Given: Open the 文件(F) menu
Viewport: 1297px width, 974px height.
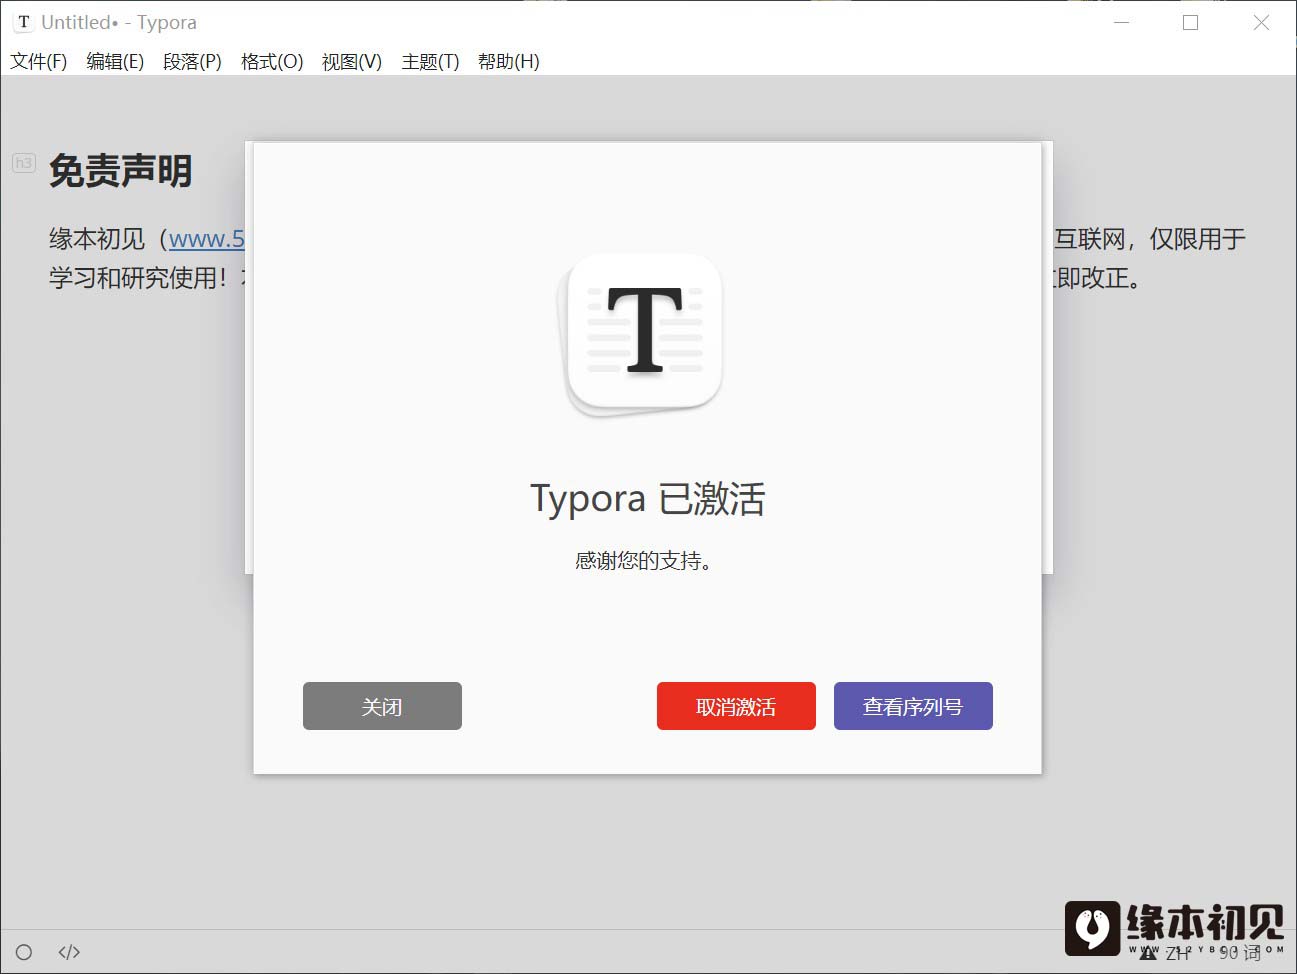Looking at the screenshot, I should 39,61.
